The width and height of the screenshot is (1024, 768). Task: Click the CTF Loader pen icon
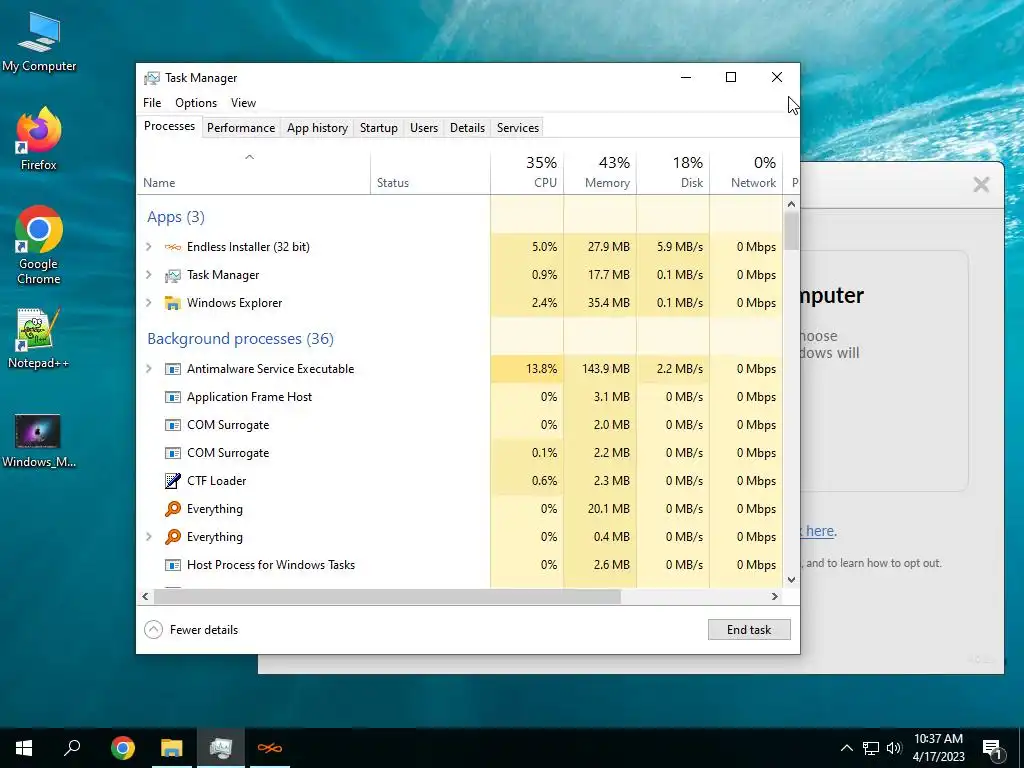click(x=172, y=481)
